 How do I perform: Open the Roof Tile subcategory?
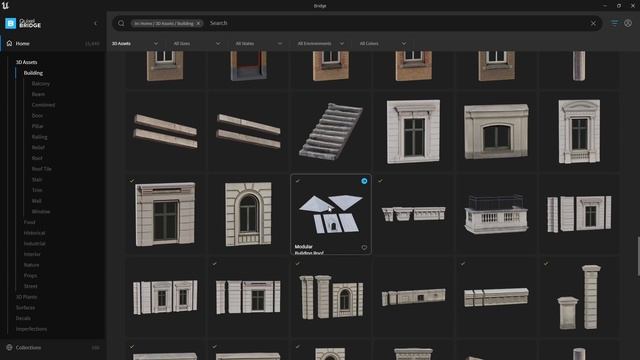[42, 169]
